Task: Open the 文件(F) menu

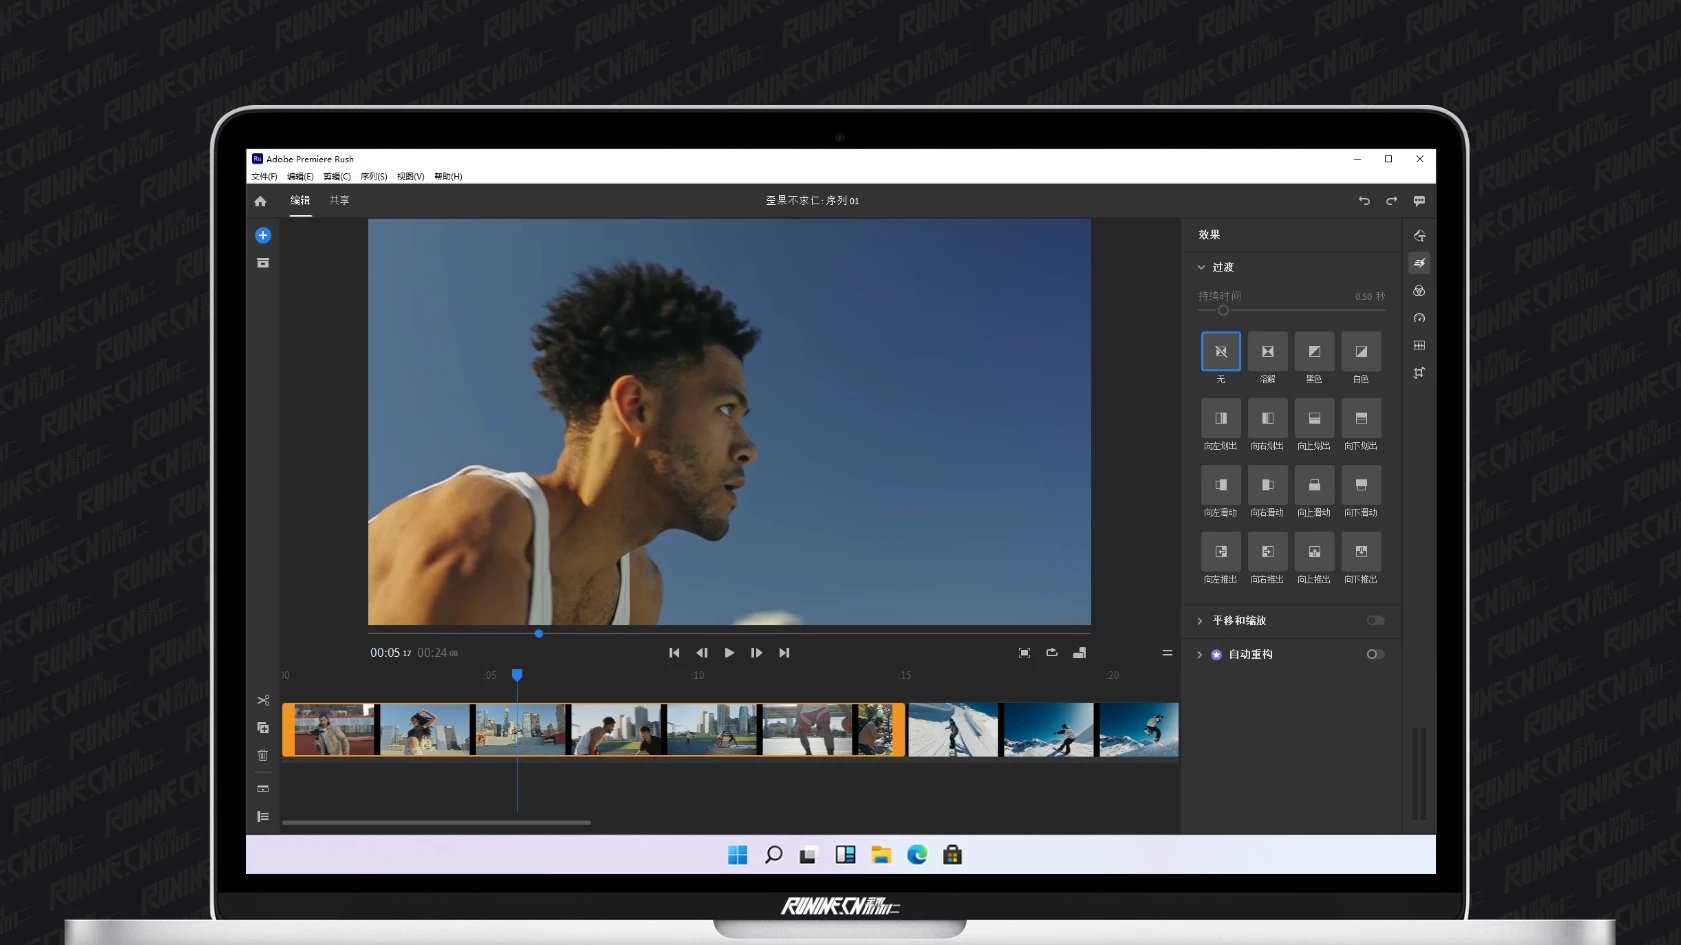Action: [x=264, y=177]
